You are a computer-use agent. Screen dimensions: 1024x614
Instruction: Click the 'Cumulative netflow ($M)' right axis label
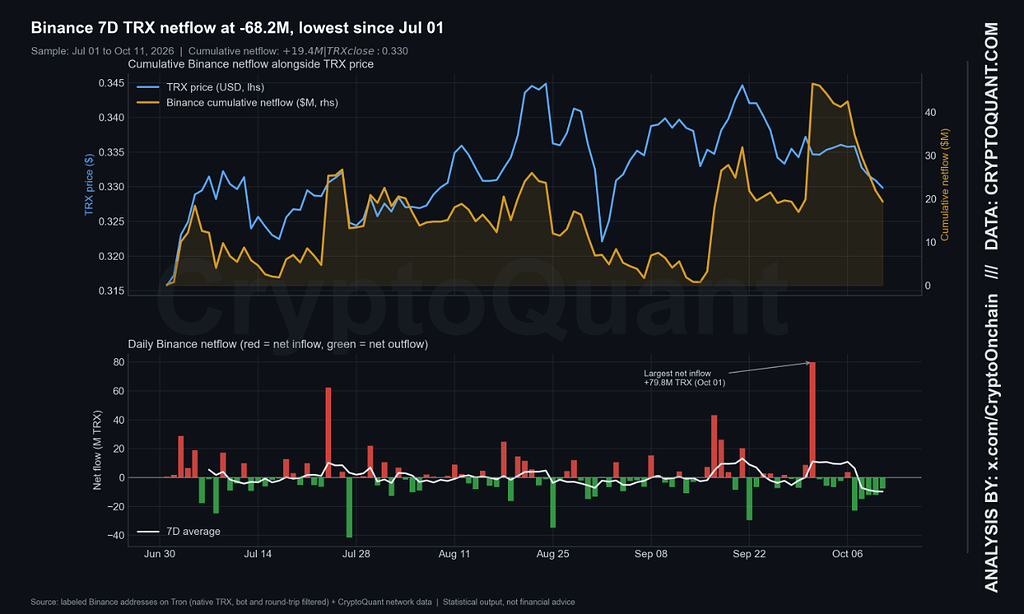(x=944, y=185)
